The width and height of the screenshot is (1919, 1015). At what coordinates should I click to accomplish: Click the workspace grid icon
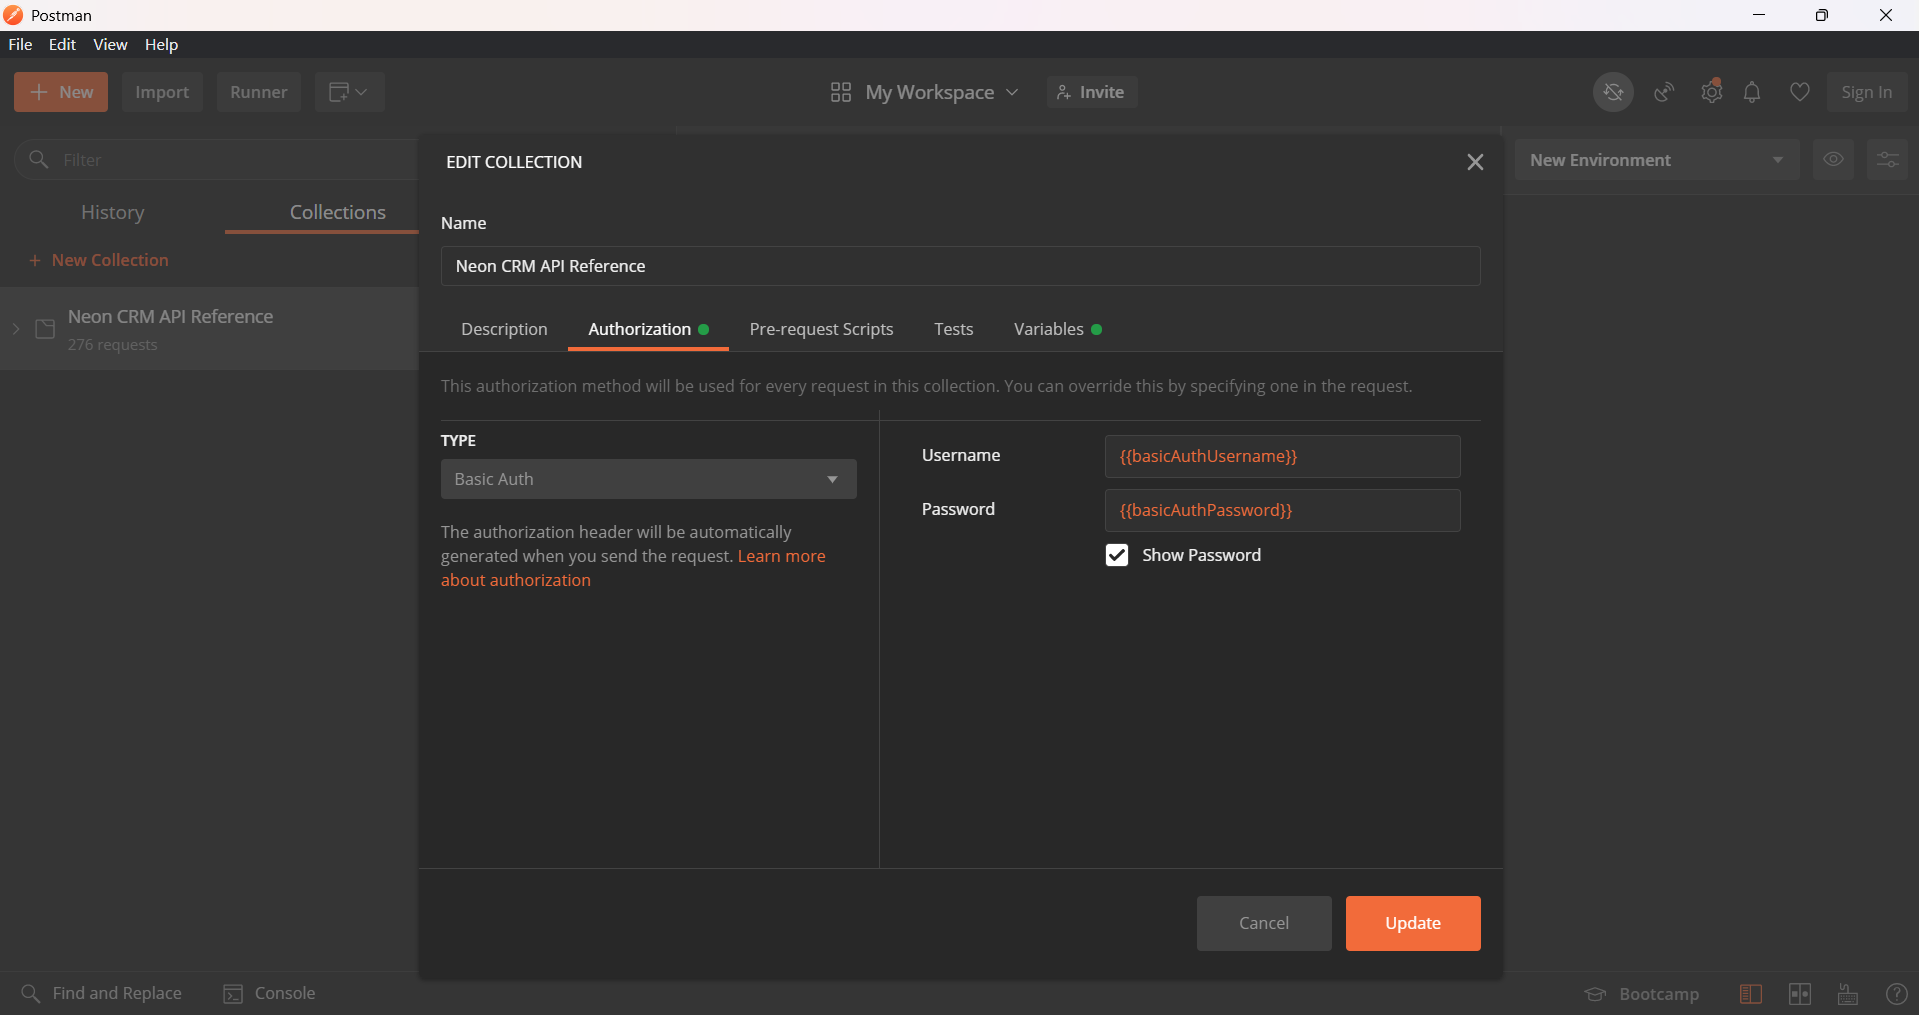(x=841, y=92)
